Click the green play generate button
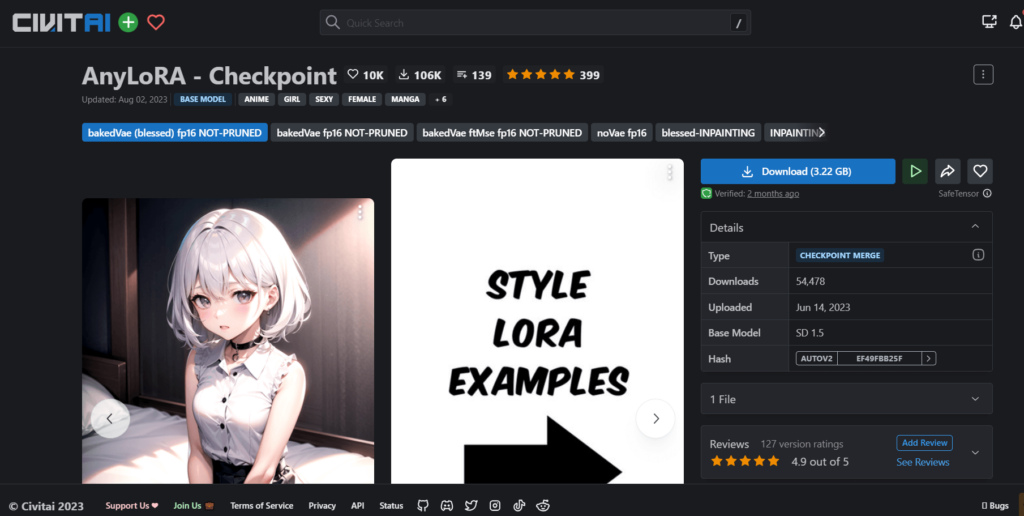The width and height of the screenshot is (1024, 516). click(x=914, y=171)
